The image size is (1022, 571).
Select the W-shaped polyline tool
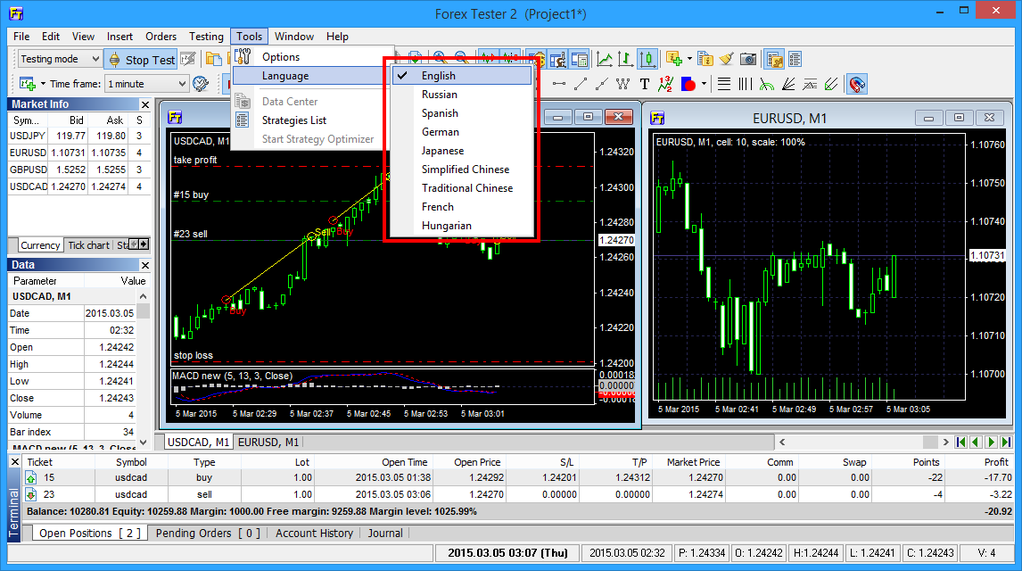622,84
